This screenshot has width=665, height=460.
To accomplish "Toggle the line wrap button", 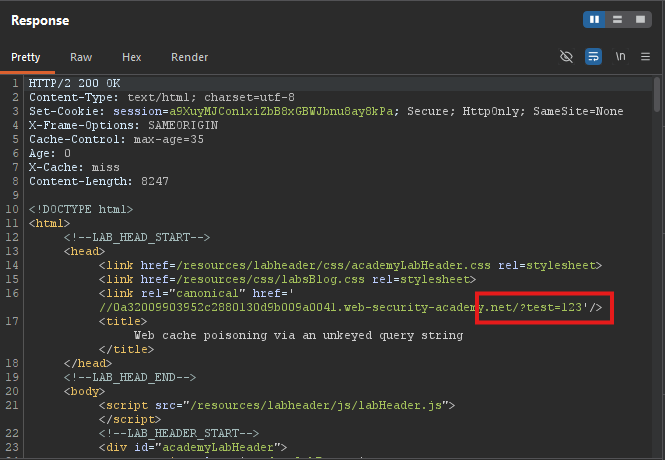I will (593, 56).
